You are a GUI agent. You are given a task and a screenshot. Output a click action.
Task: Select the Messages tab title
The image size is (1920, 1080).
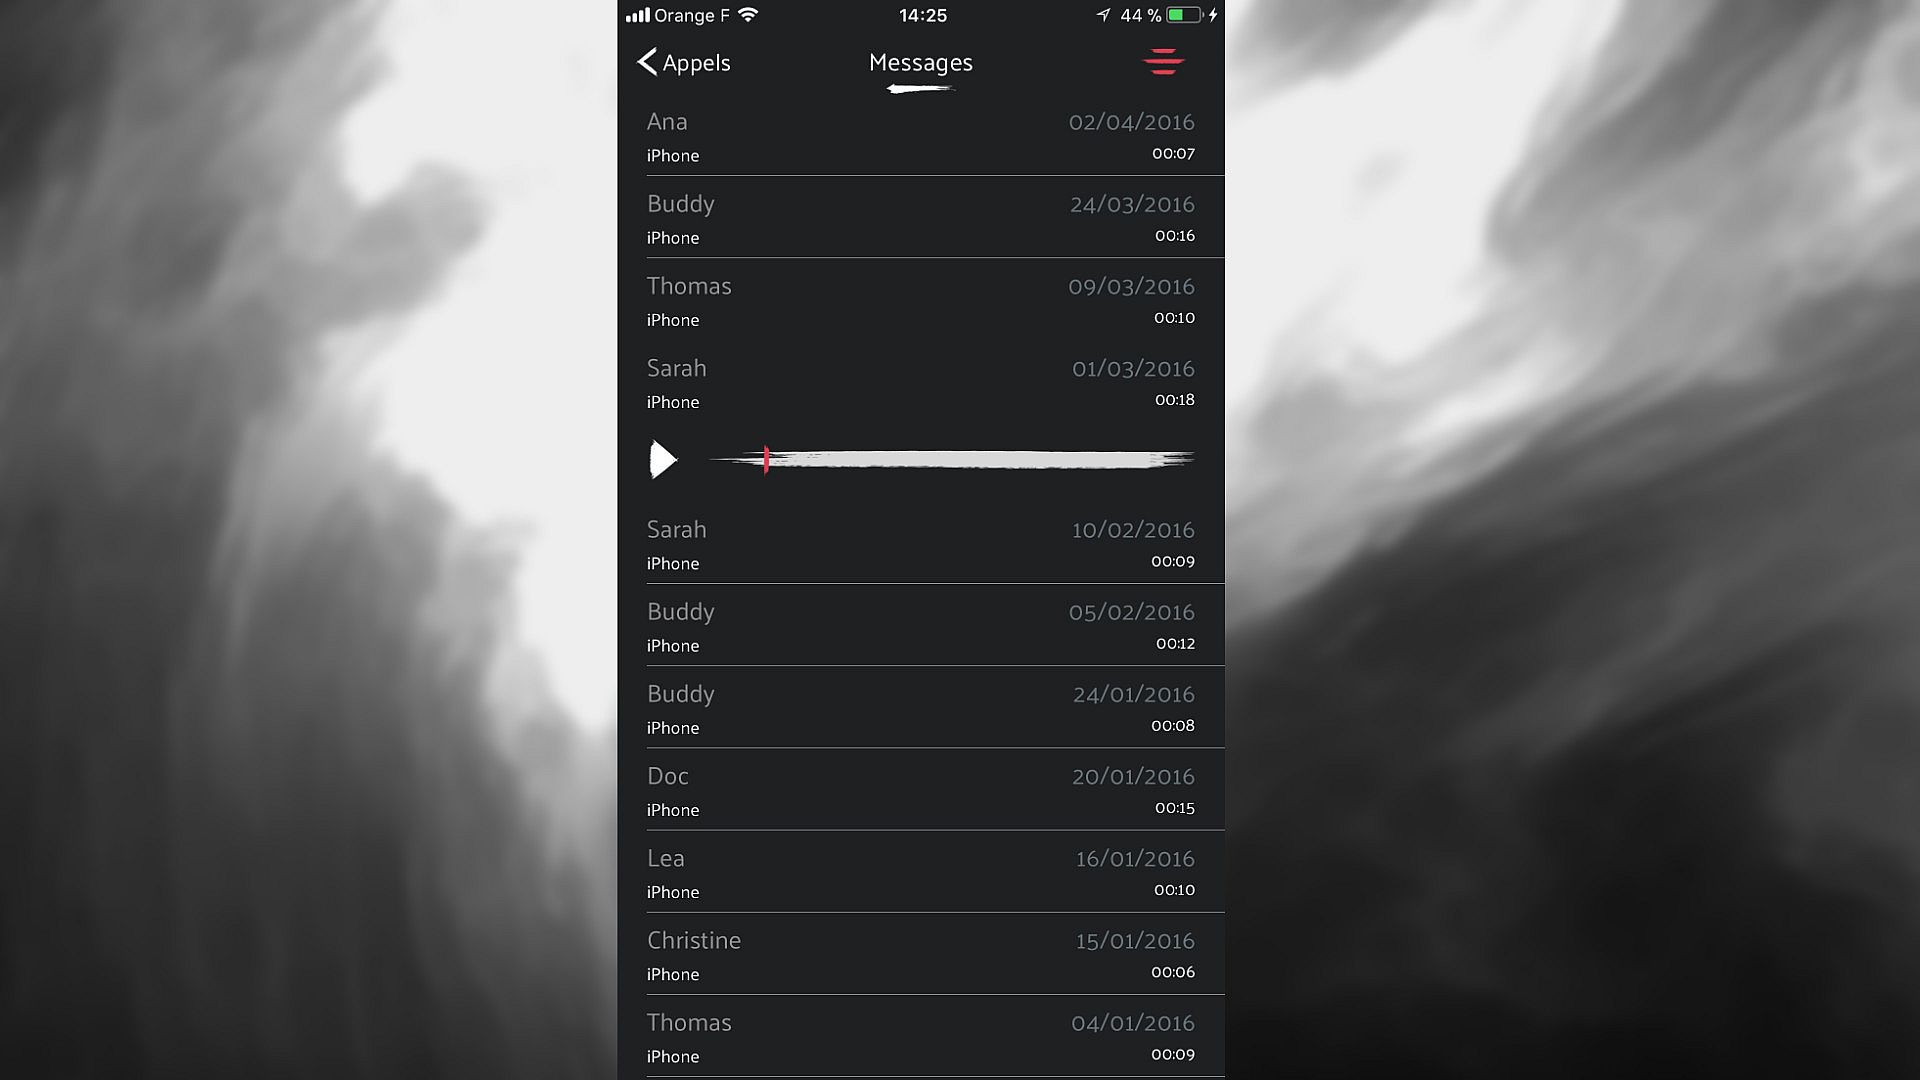tap(920, 63)
